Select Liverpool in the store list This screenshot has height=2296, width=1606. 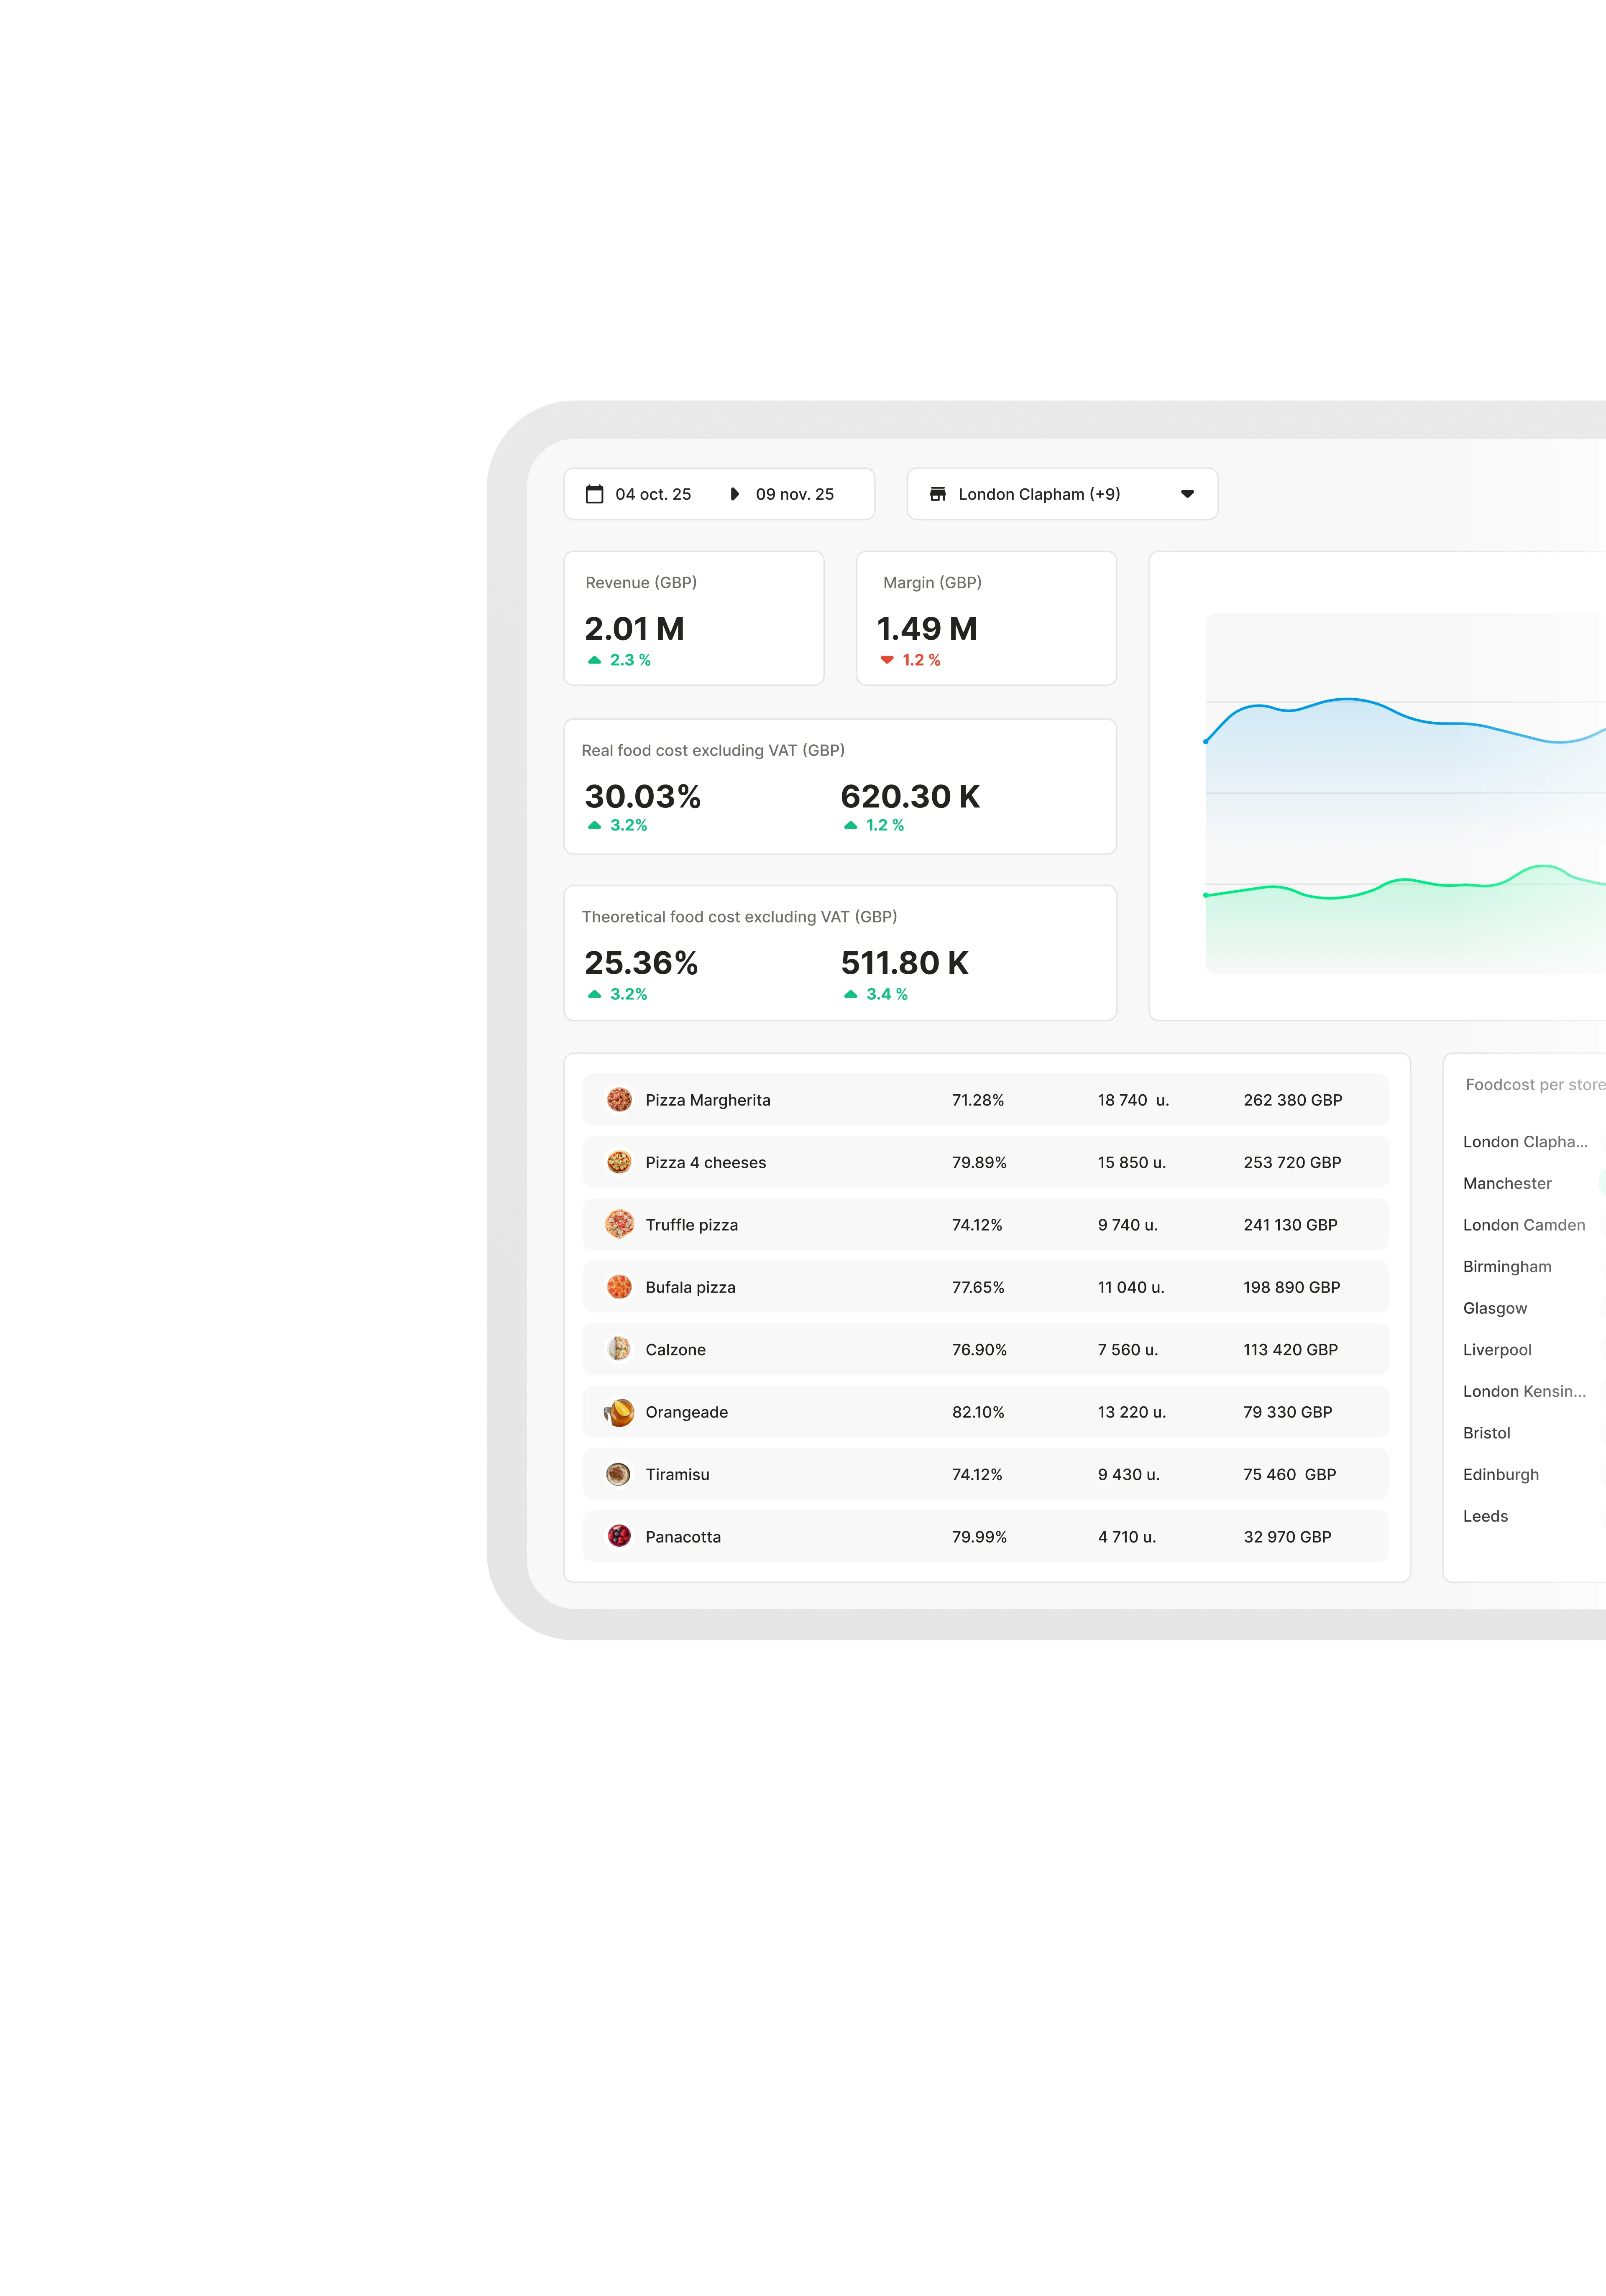1497,1350
